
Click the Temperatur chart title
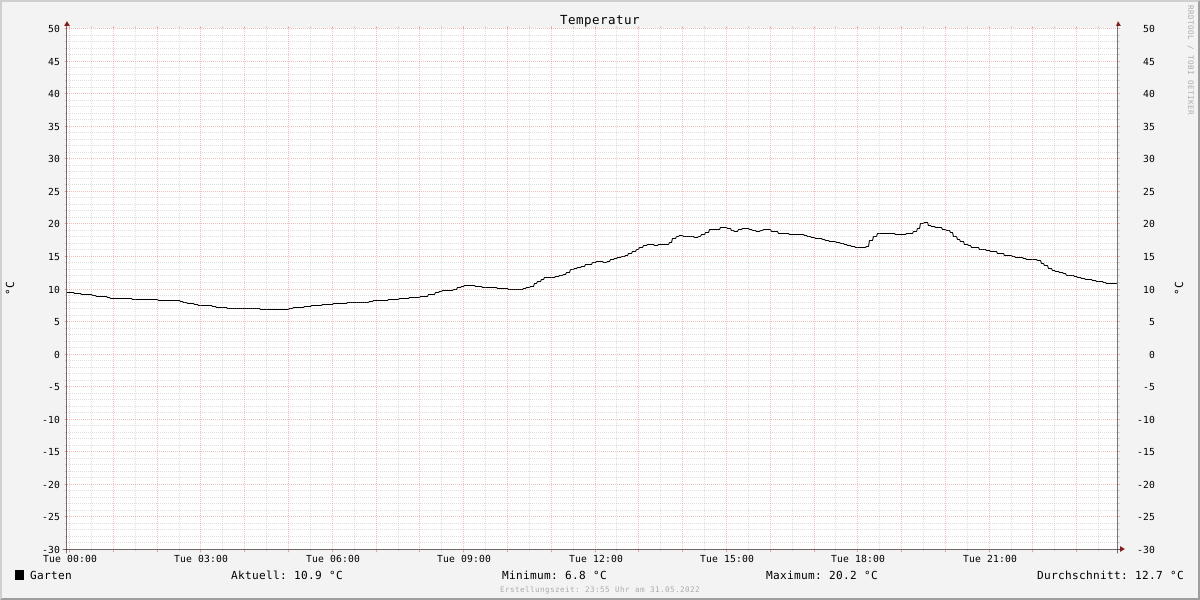tap(600, 20)
